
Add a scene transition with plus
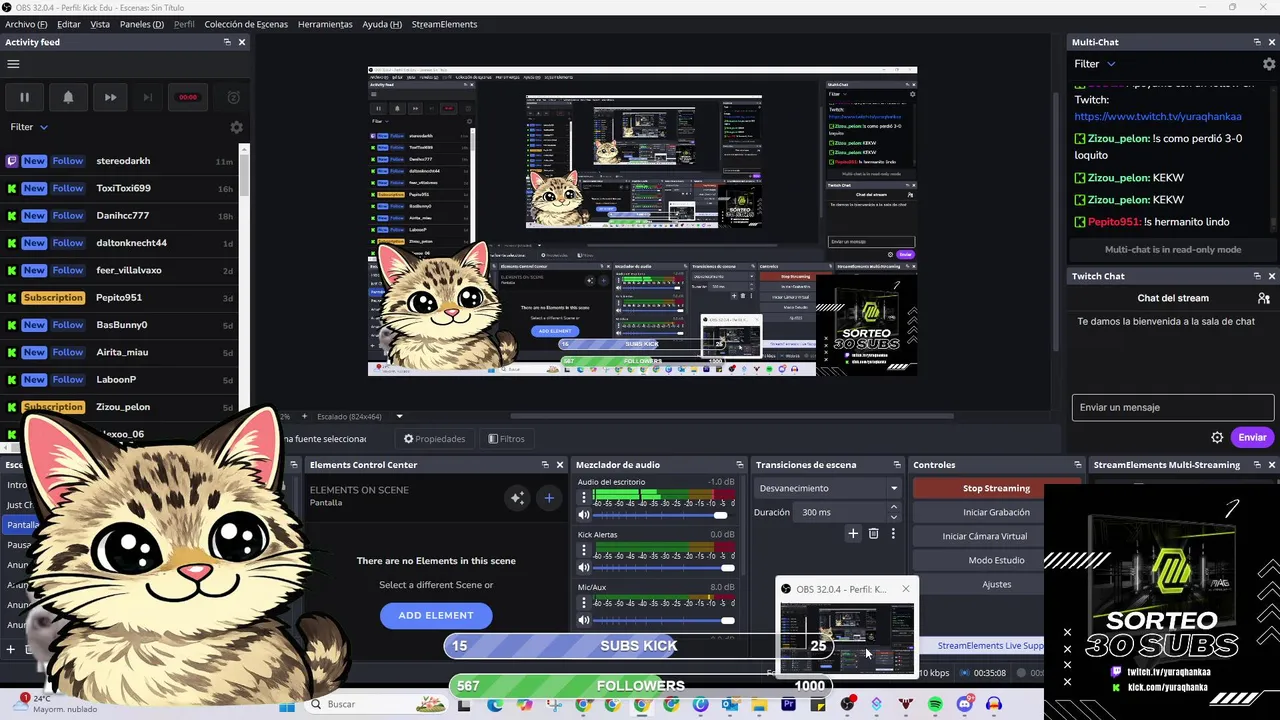tap(853, 534)
